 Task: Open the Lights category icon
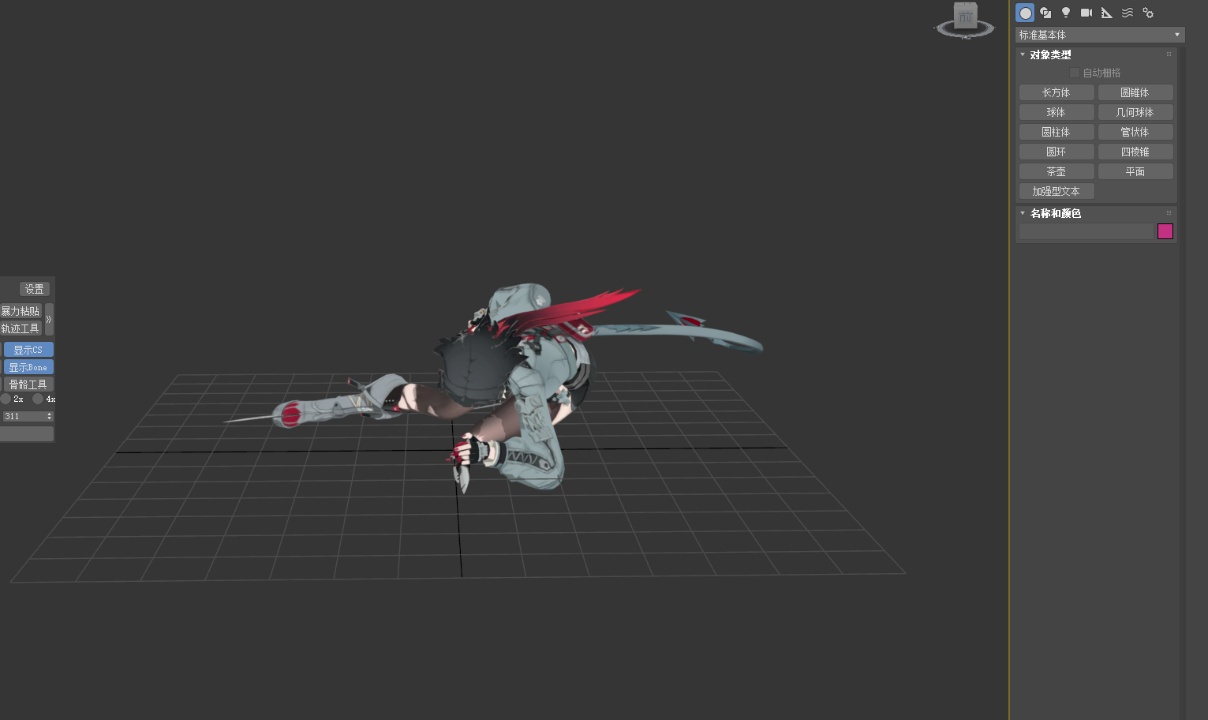pos(1066,13)
